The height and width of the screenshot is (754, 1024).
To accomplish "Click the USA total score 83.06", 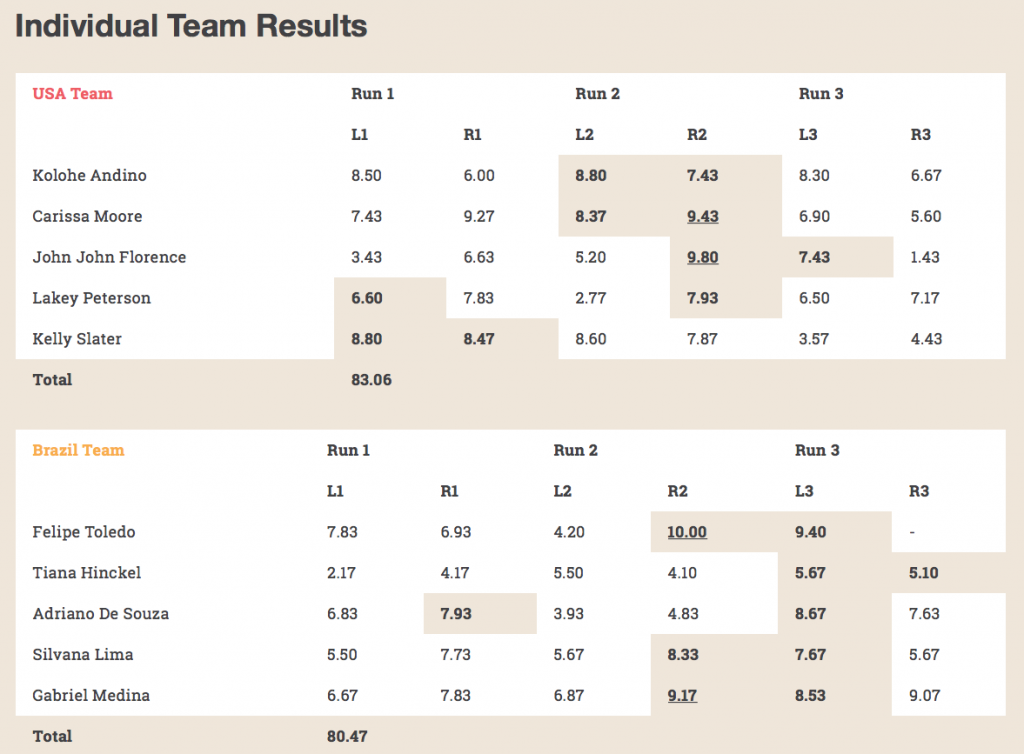I will [371, 379].
